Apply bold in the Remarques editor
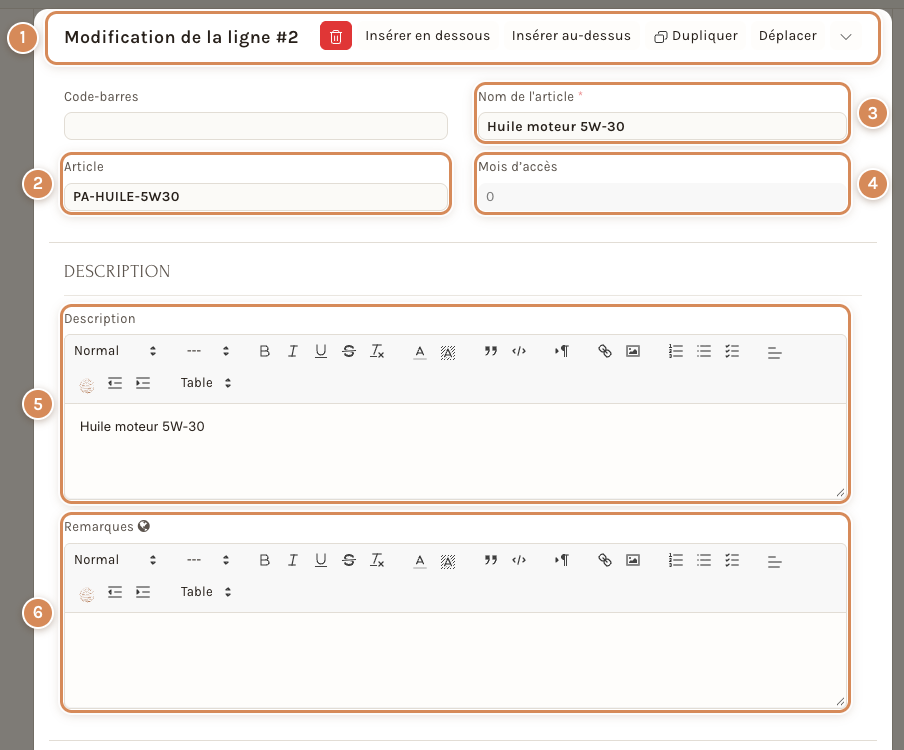 pyautogui.click(x=265, y=560)
